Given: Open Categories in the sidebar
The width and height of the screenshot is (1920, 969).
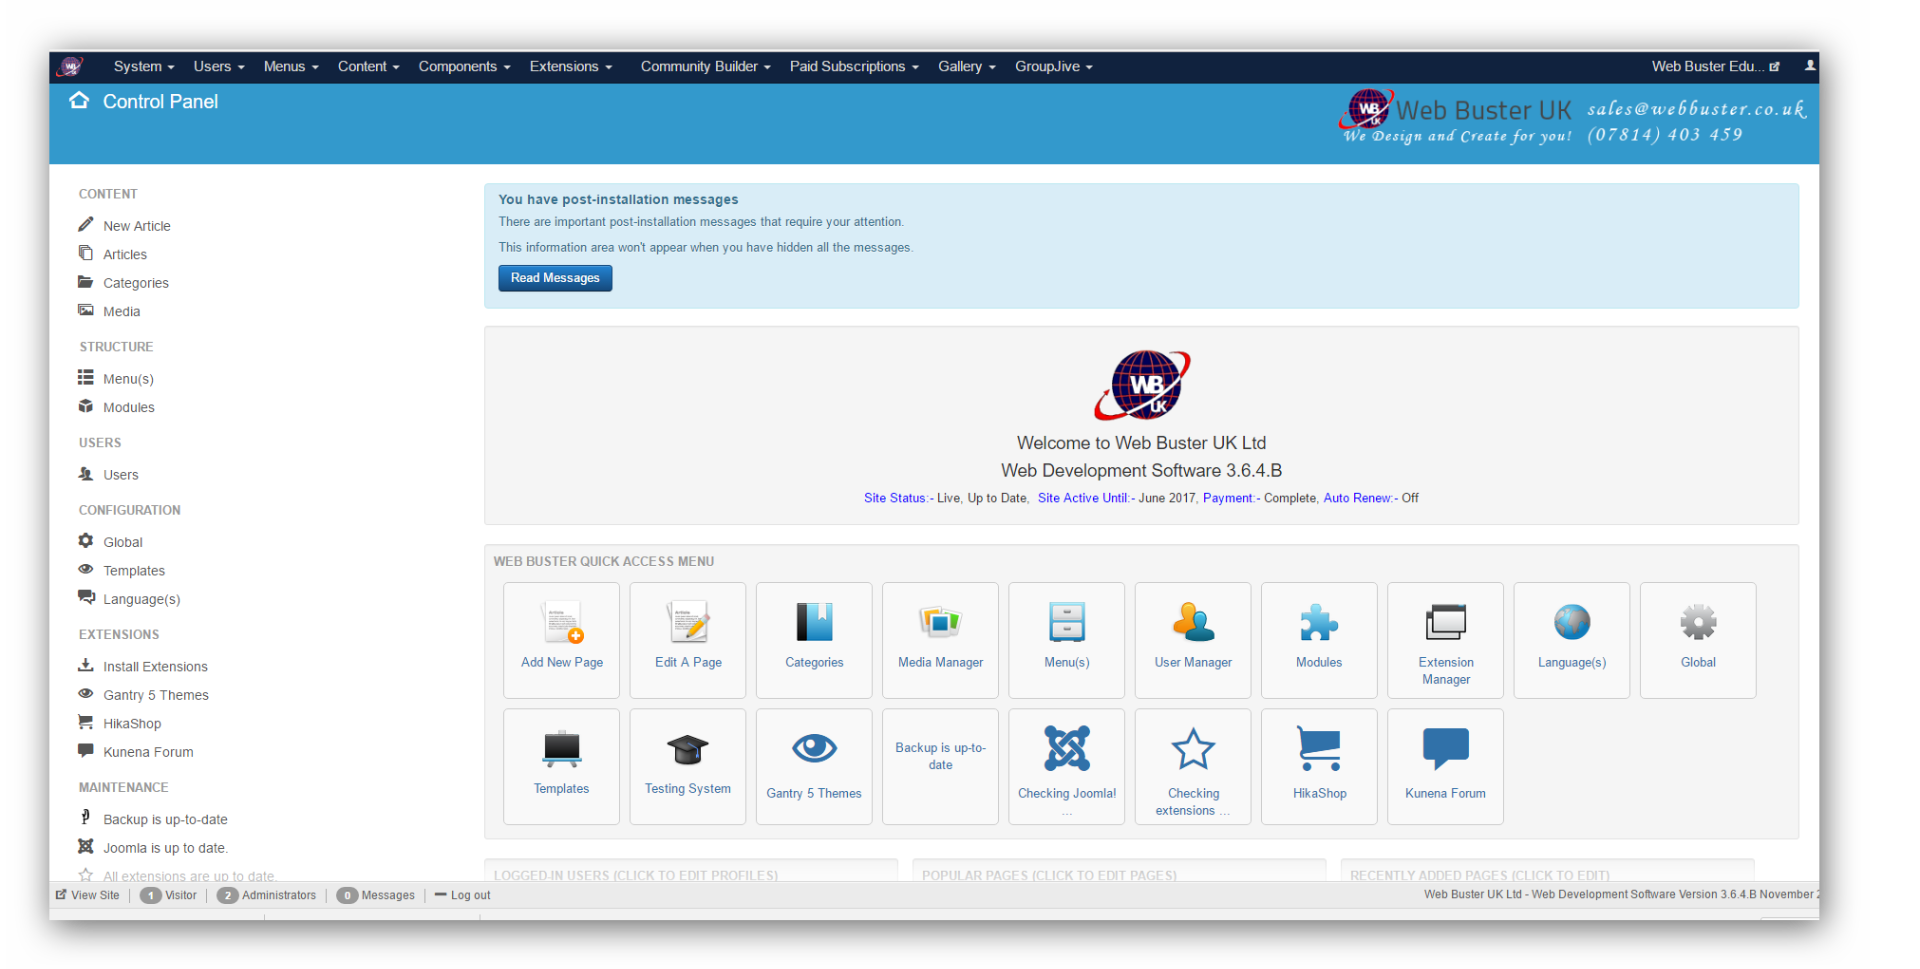Looking at the screenshot, I should click(x=136, y=283).
